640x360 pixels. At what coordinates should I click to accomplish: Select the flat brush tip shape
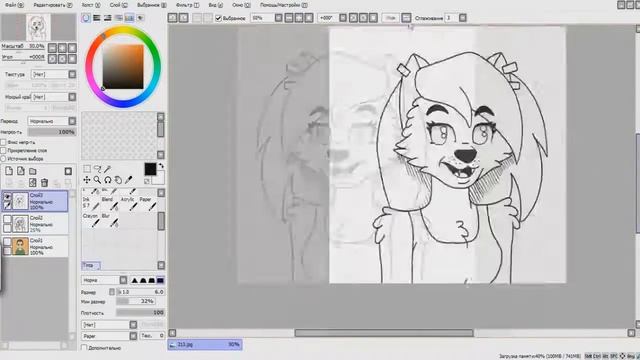(x=160, y=280)
